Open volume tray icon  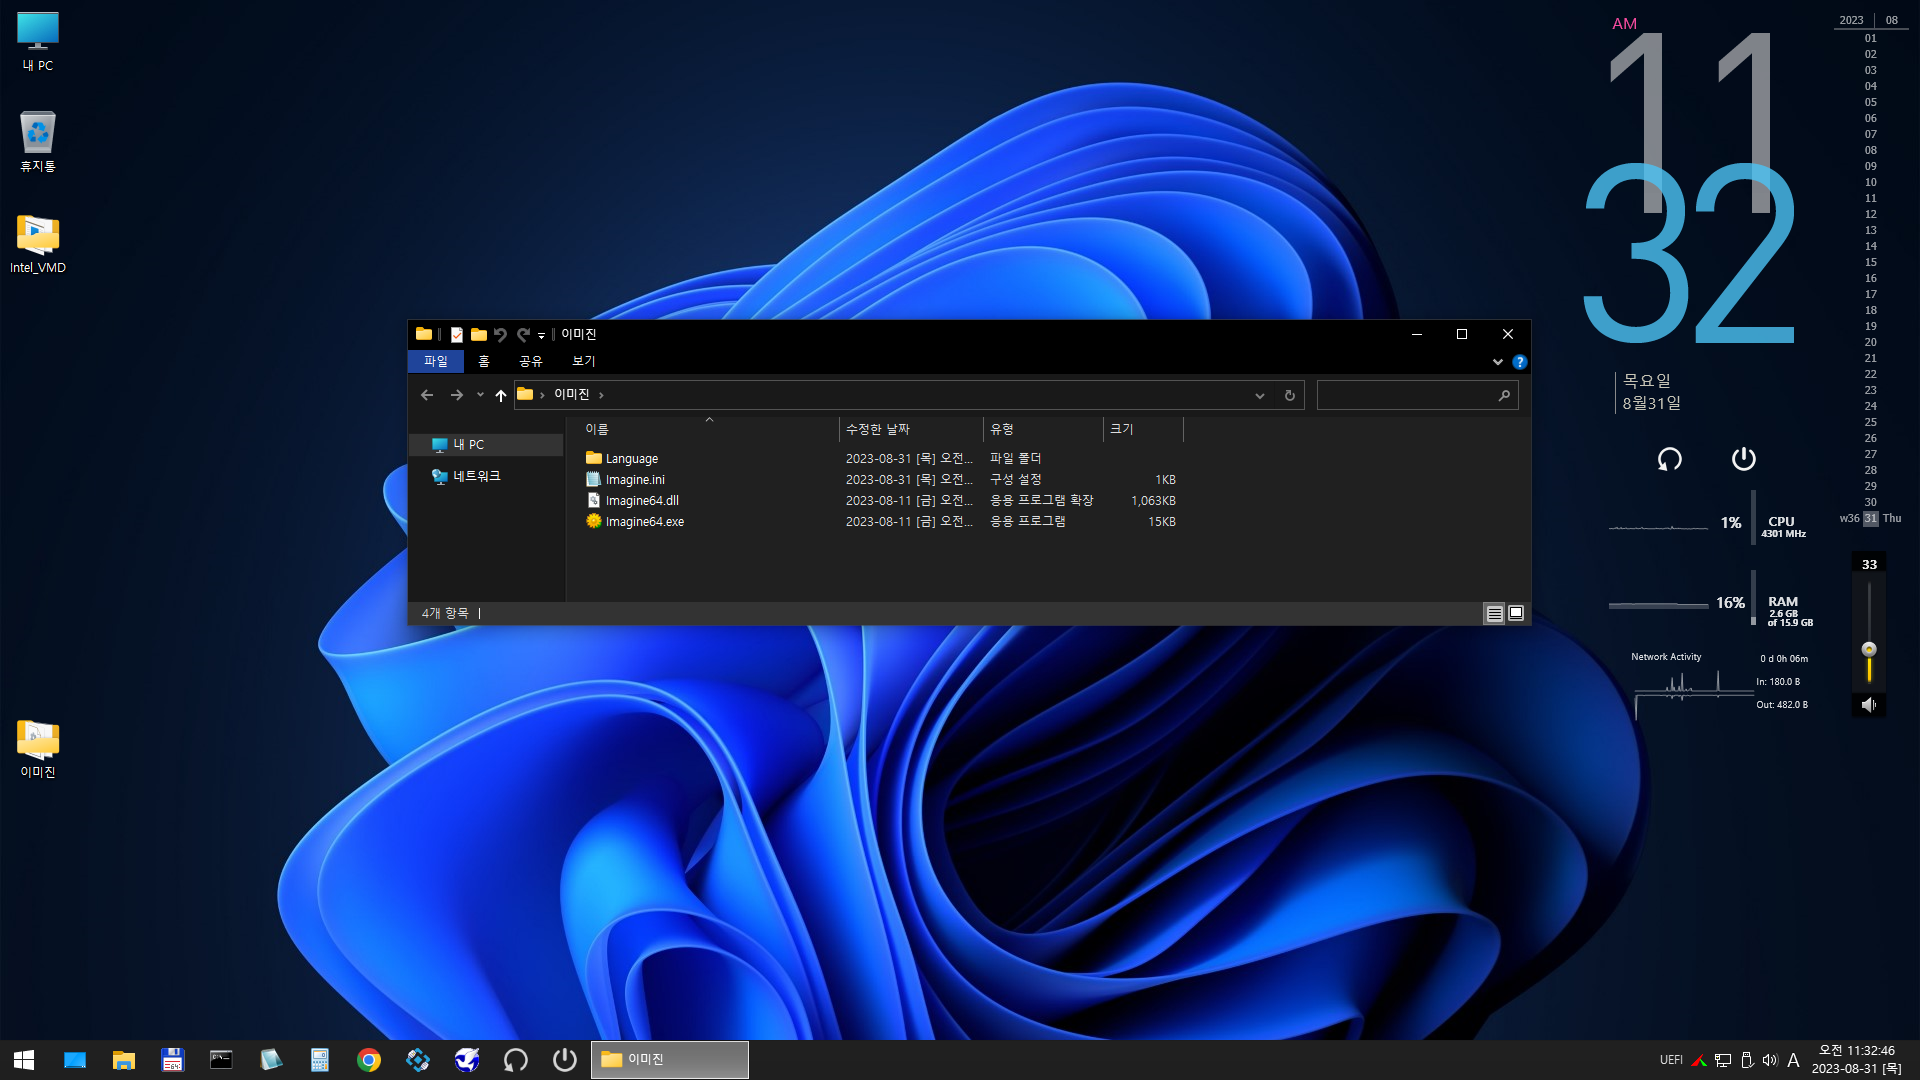(x=1770, y=1060)
